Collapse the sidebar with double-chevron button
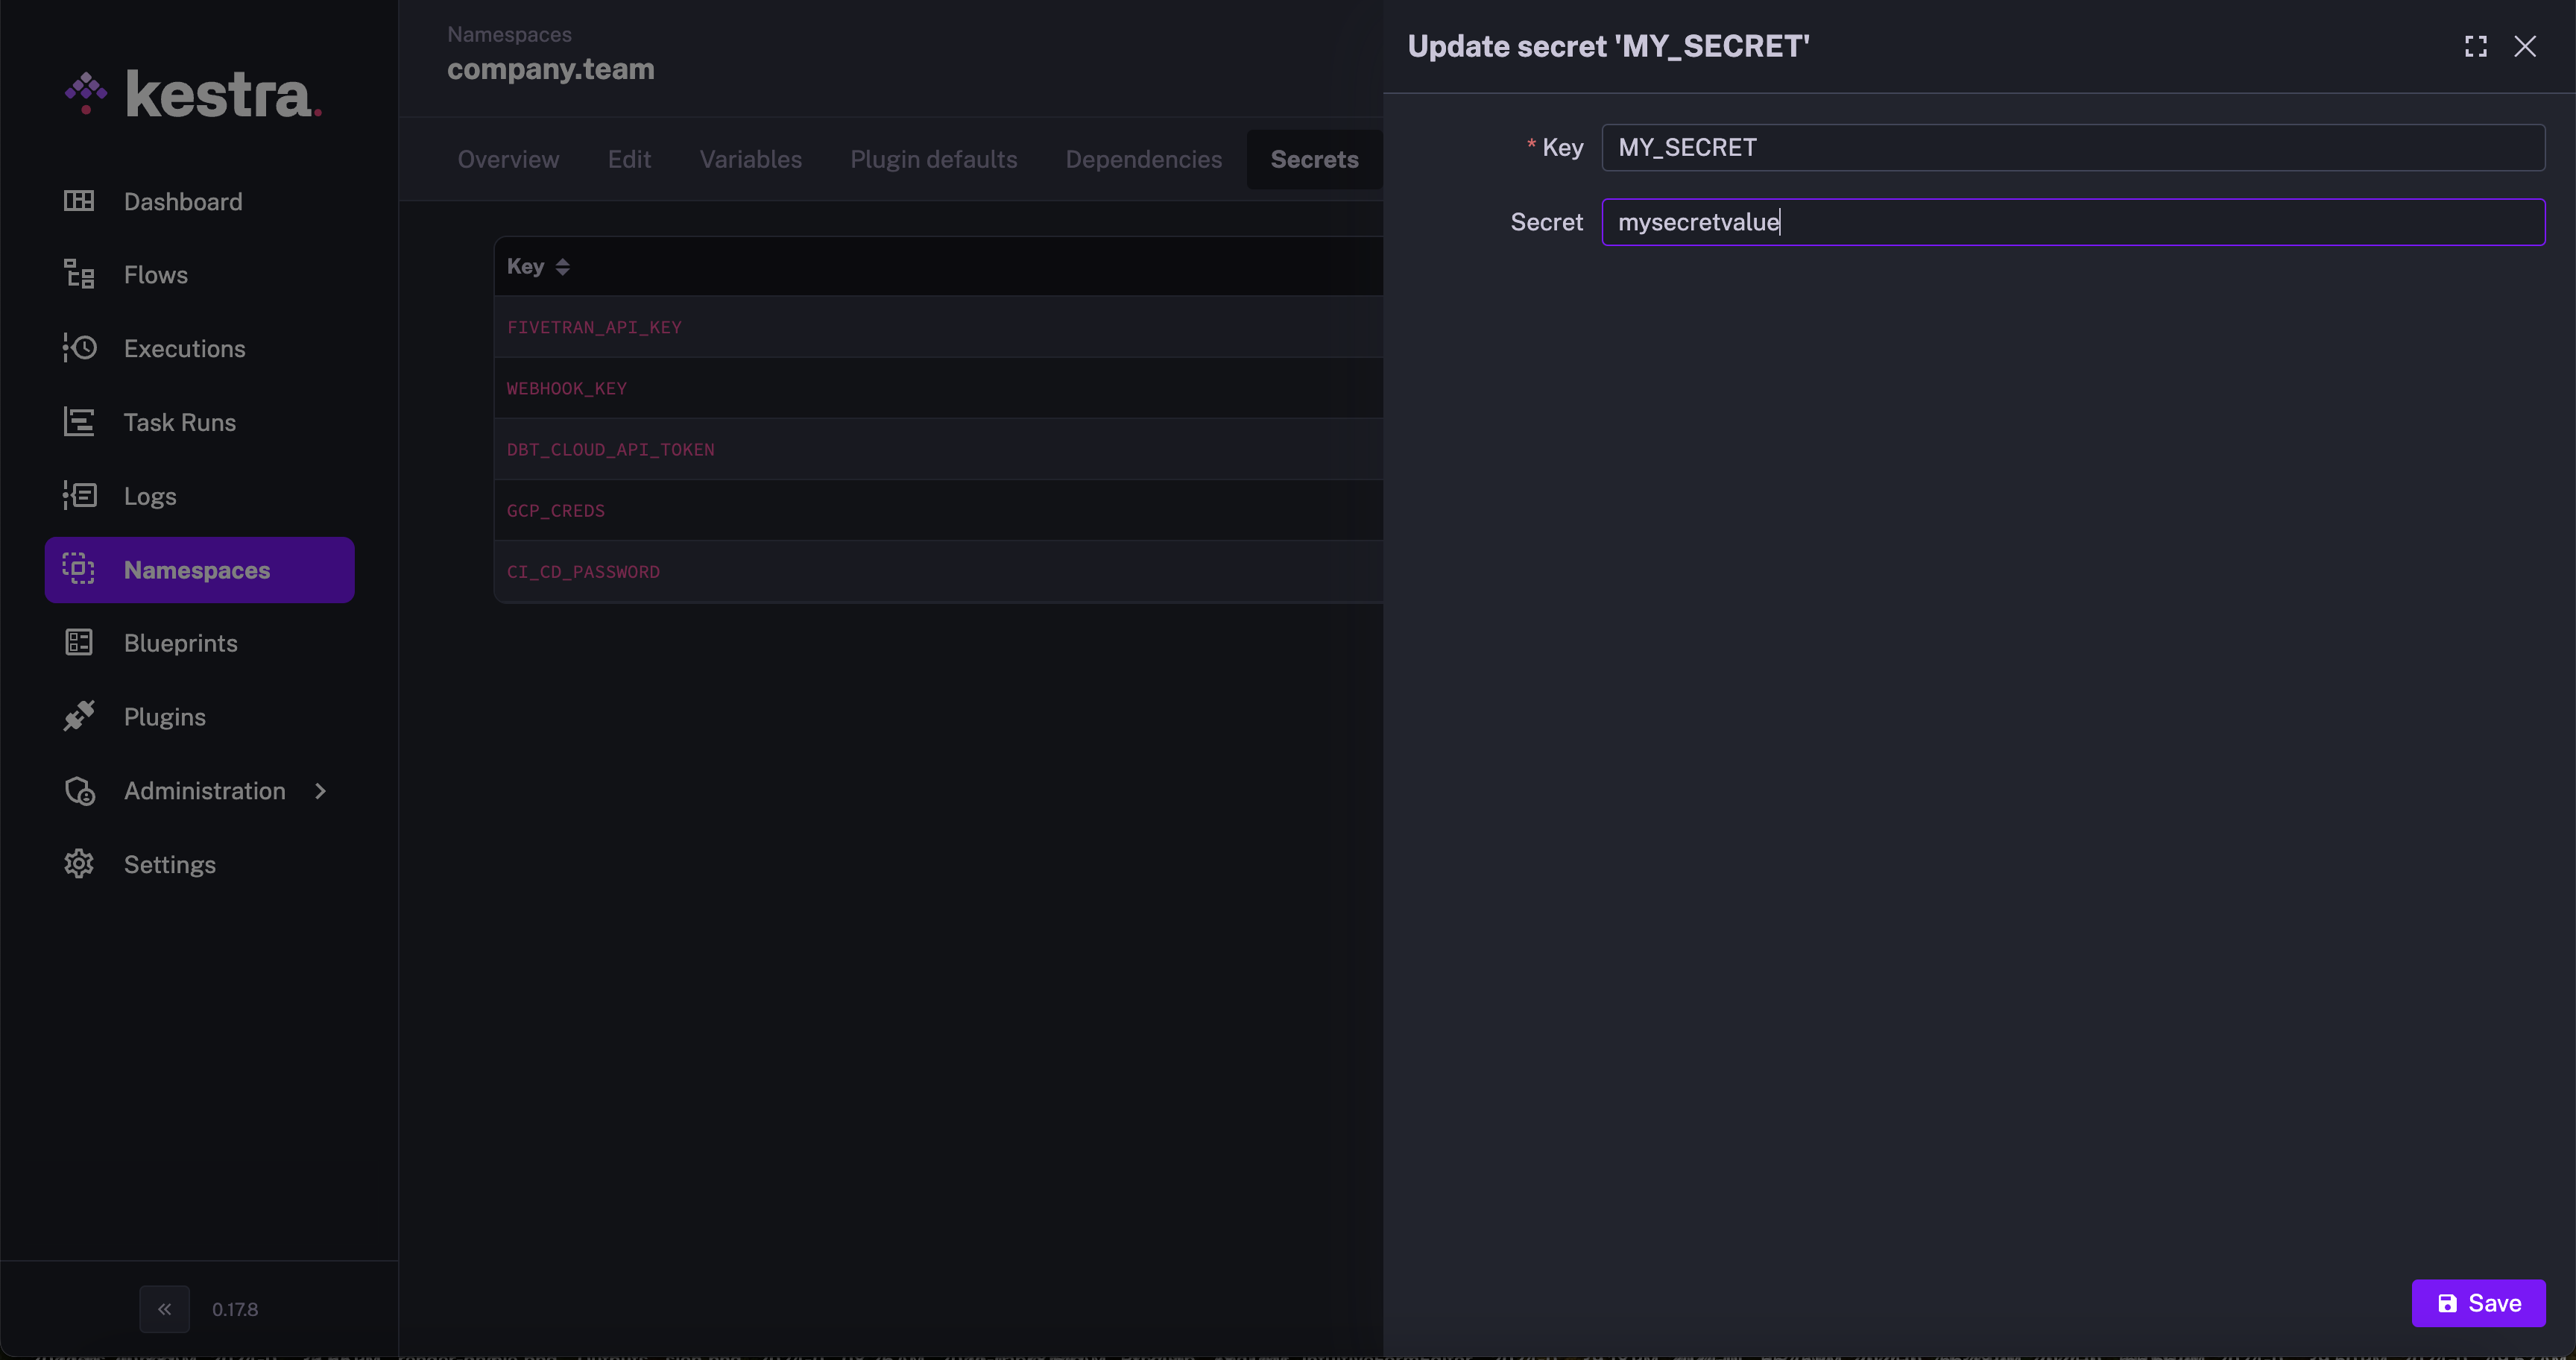Image resolution: width=2576 pixels, height=1360 pixels. click(x=164, y=1309)
